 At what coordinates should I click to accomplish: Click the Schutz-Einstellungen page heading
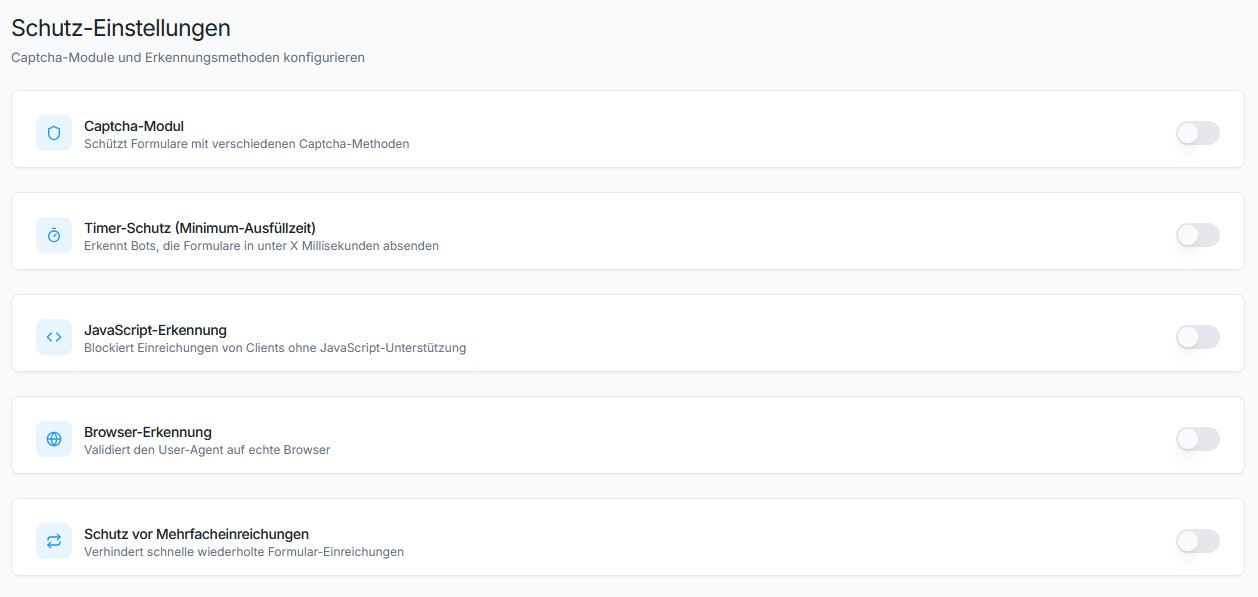tap(121, 28)
